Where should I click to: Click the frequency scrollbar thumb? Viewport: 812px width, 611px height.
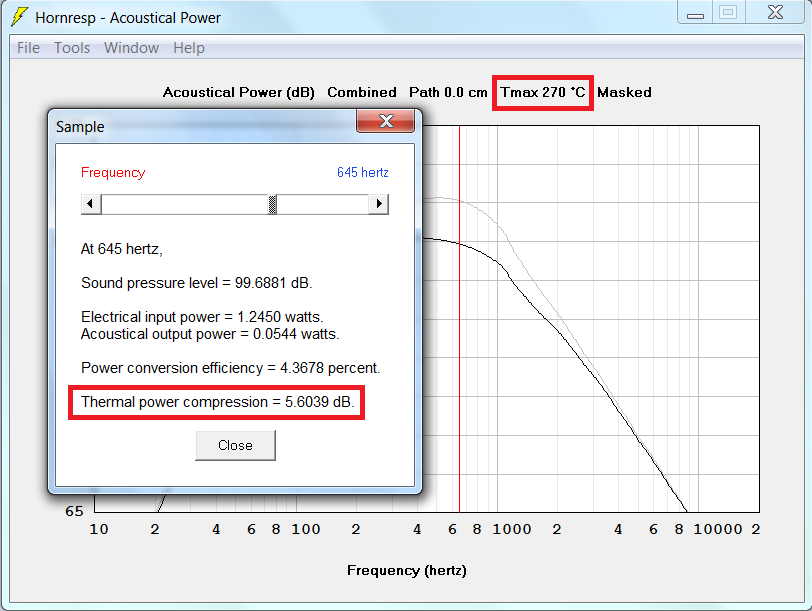coord(272,204)
